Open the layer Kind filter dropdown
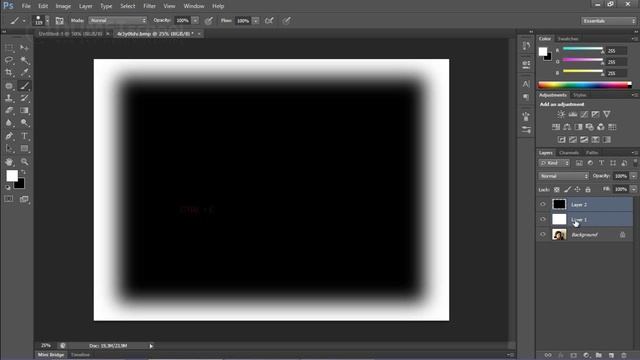The height and width of the screenshot is (360, 640). [554, 163]
